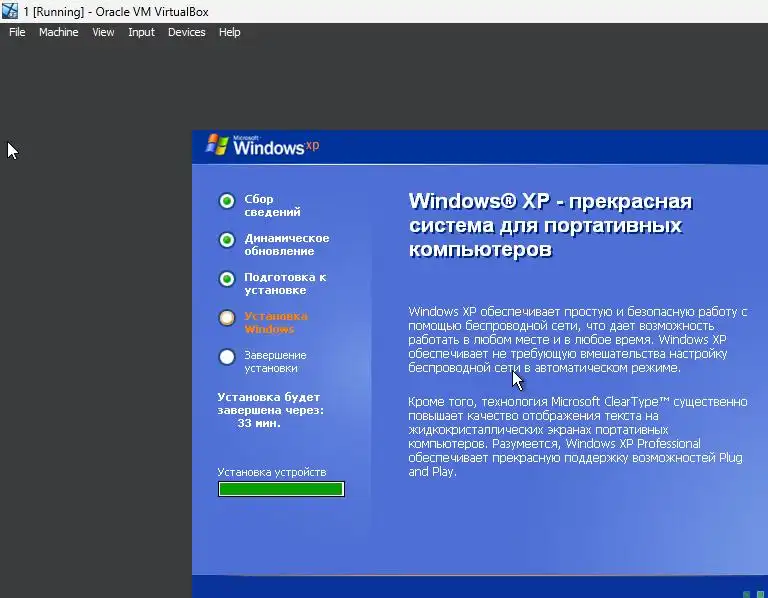Click the paragraph starting "Windows XP обеспечивает"
Image resolution: width=768 pixels, height=598 pixels.
click(578, 339)
